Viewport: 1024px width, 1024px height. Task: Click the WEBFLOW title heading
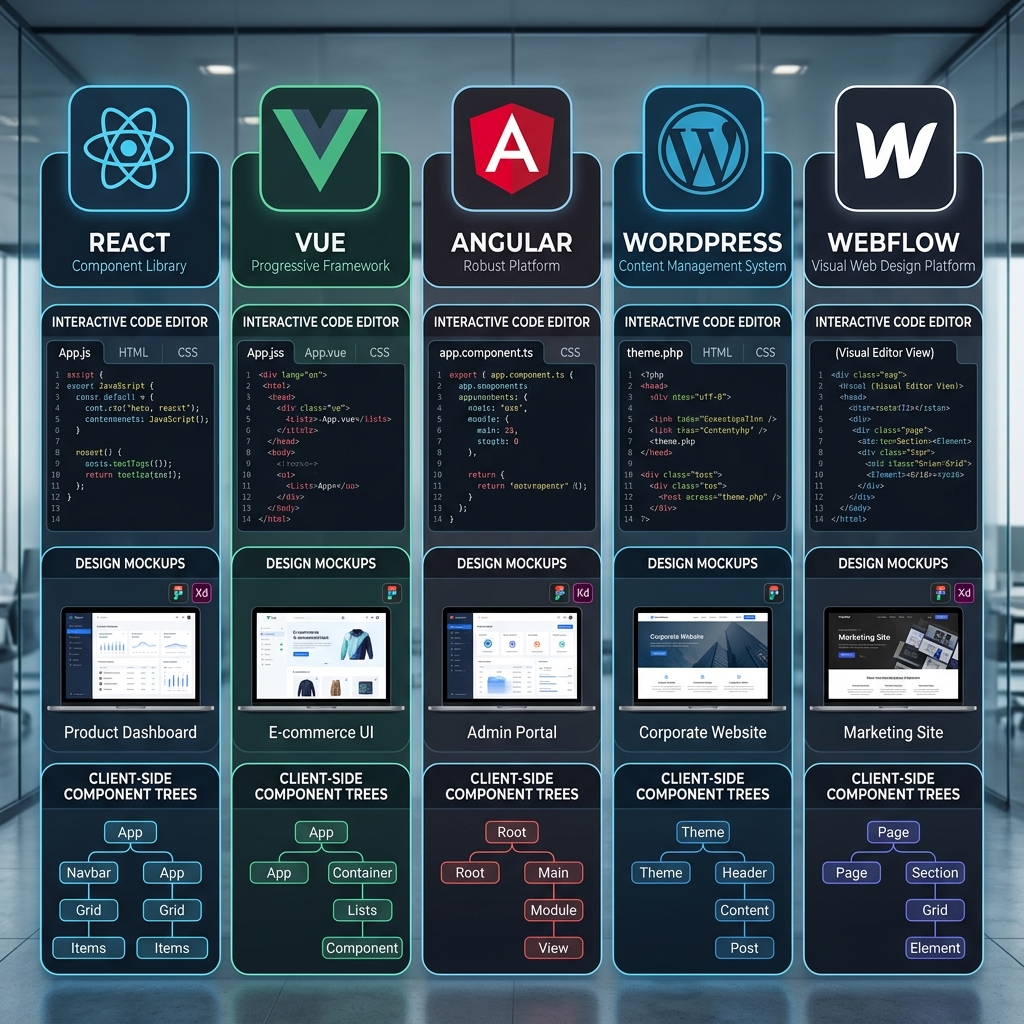893,243
